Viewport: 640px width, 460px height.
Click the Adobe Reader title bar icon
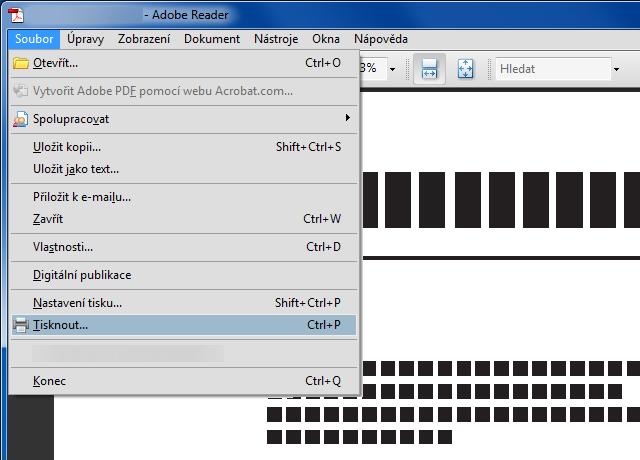16,15
